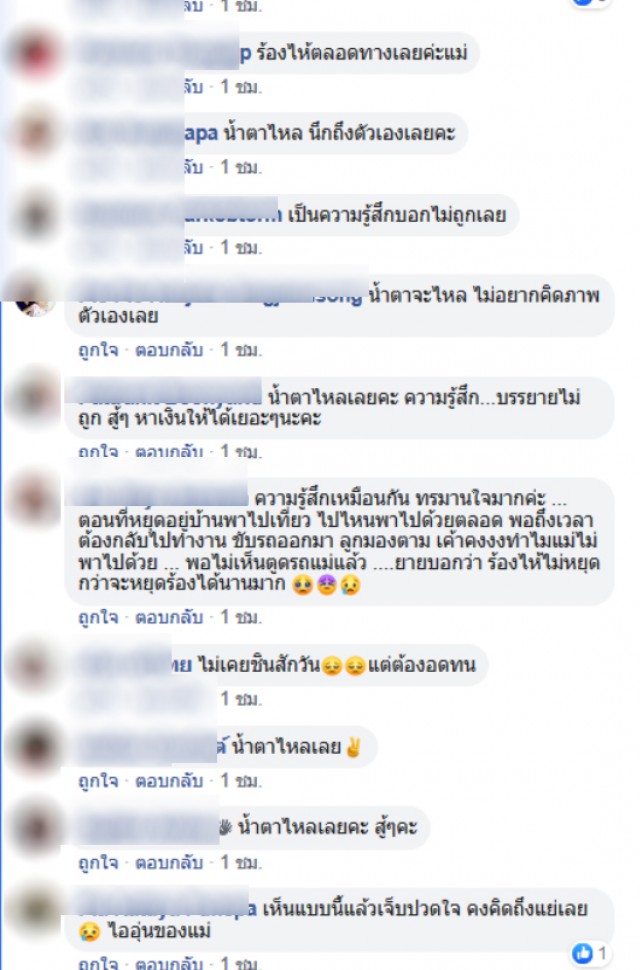Like (ถูกใจ) the long 'ทรมานใจมากค่ะ' comment
This screenshot has width=640, height=970.
click(x=98, y=617)
